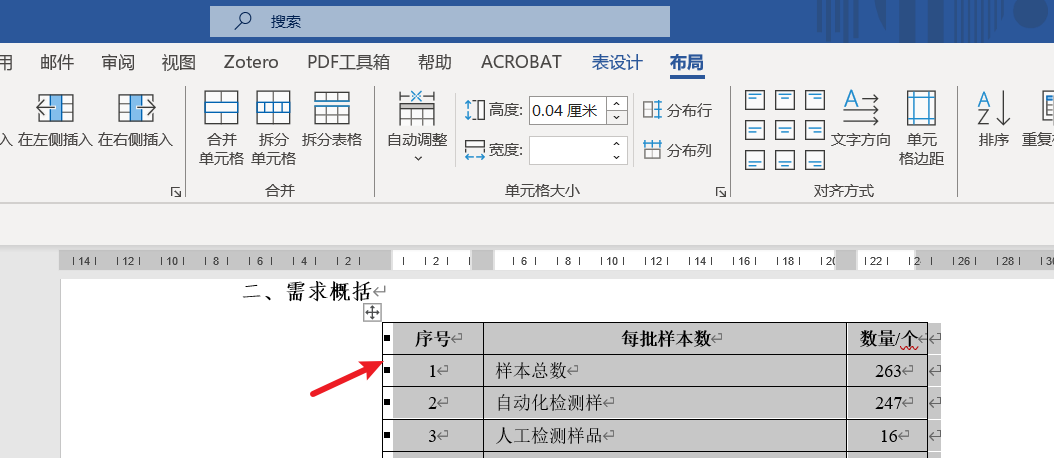This screenshot has height=458, width=1054.
Task: Click Insert Right (在右侧插入) icon
Action: [136, 108]
